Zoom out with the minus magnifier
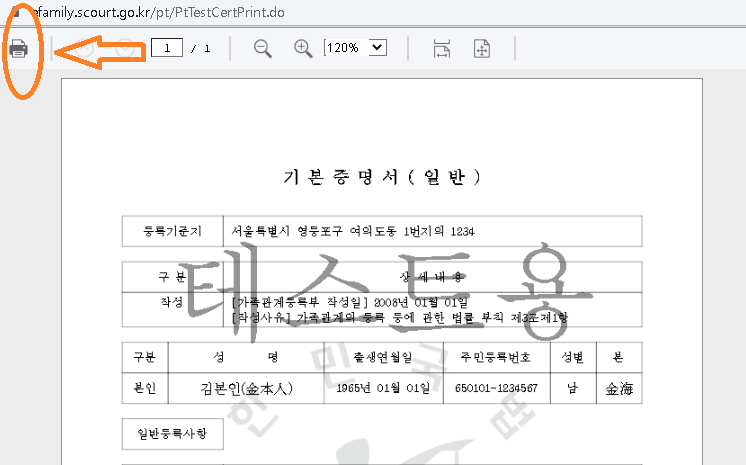746x465 pixels. pos(262,49)
